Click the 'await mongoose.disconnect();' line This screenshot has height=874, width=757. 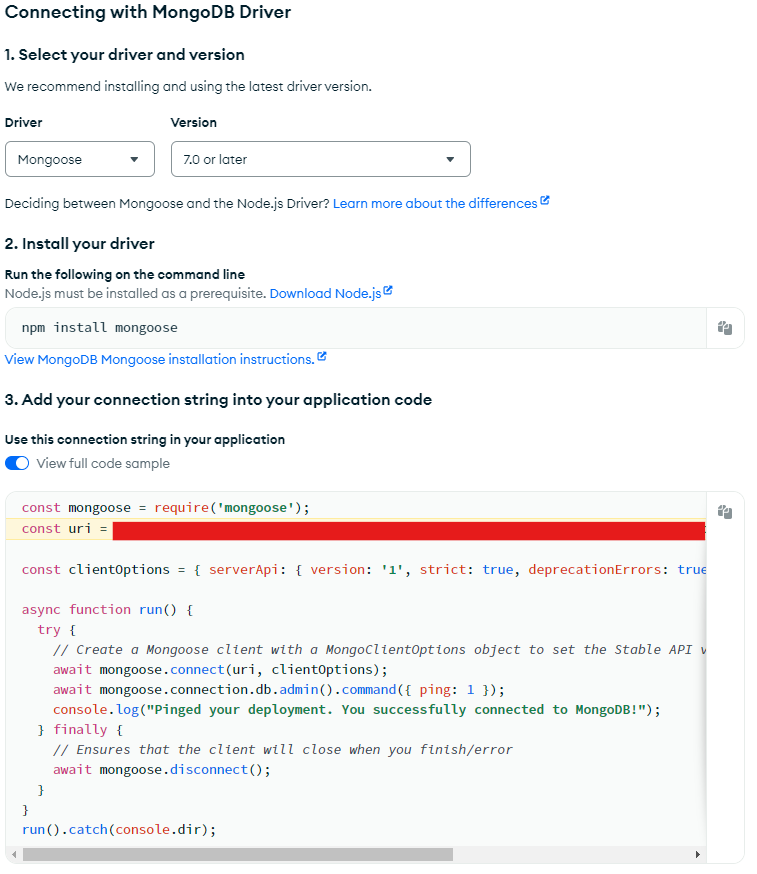pos(162,770)
